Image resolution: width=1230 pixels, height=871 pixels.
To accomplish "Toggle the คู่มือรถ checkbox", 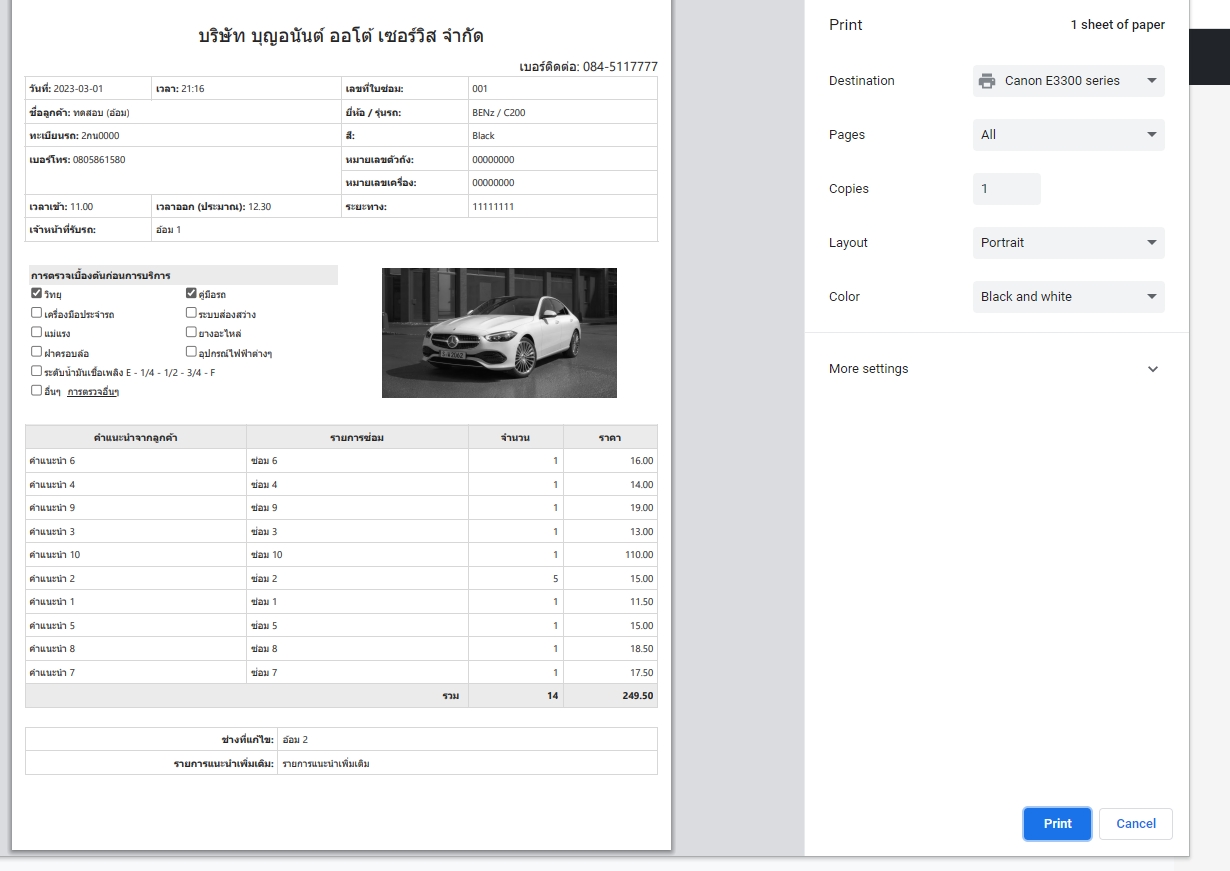I will pos(191,294).
